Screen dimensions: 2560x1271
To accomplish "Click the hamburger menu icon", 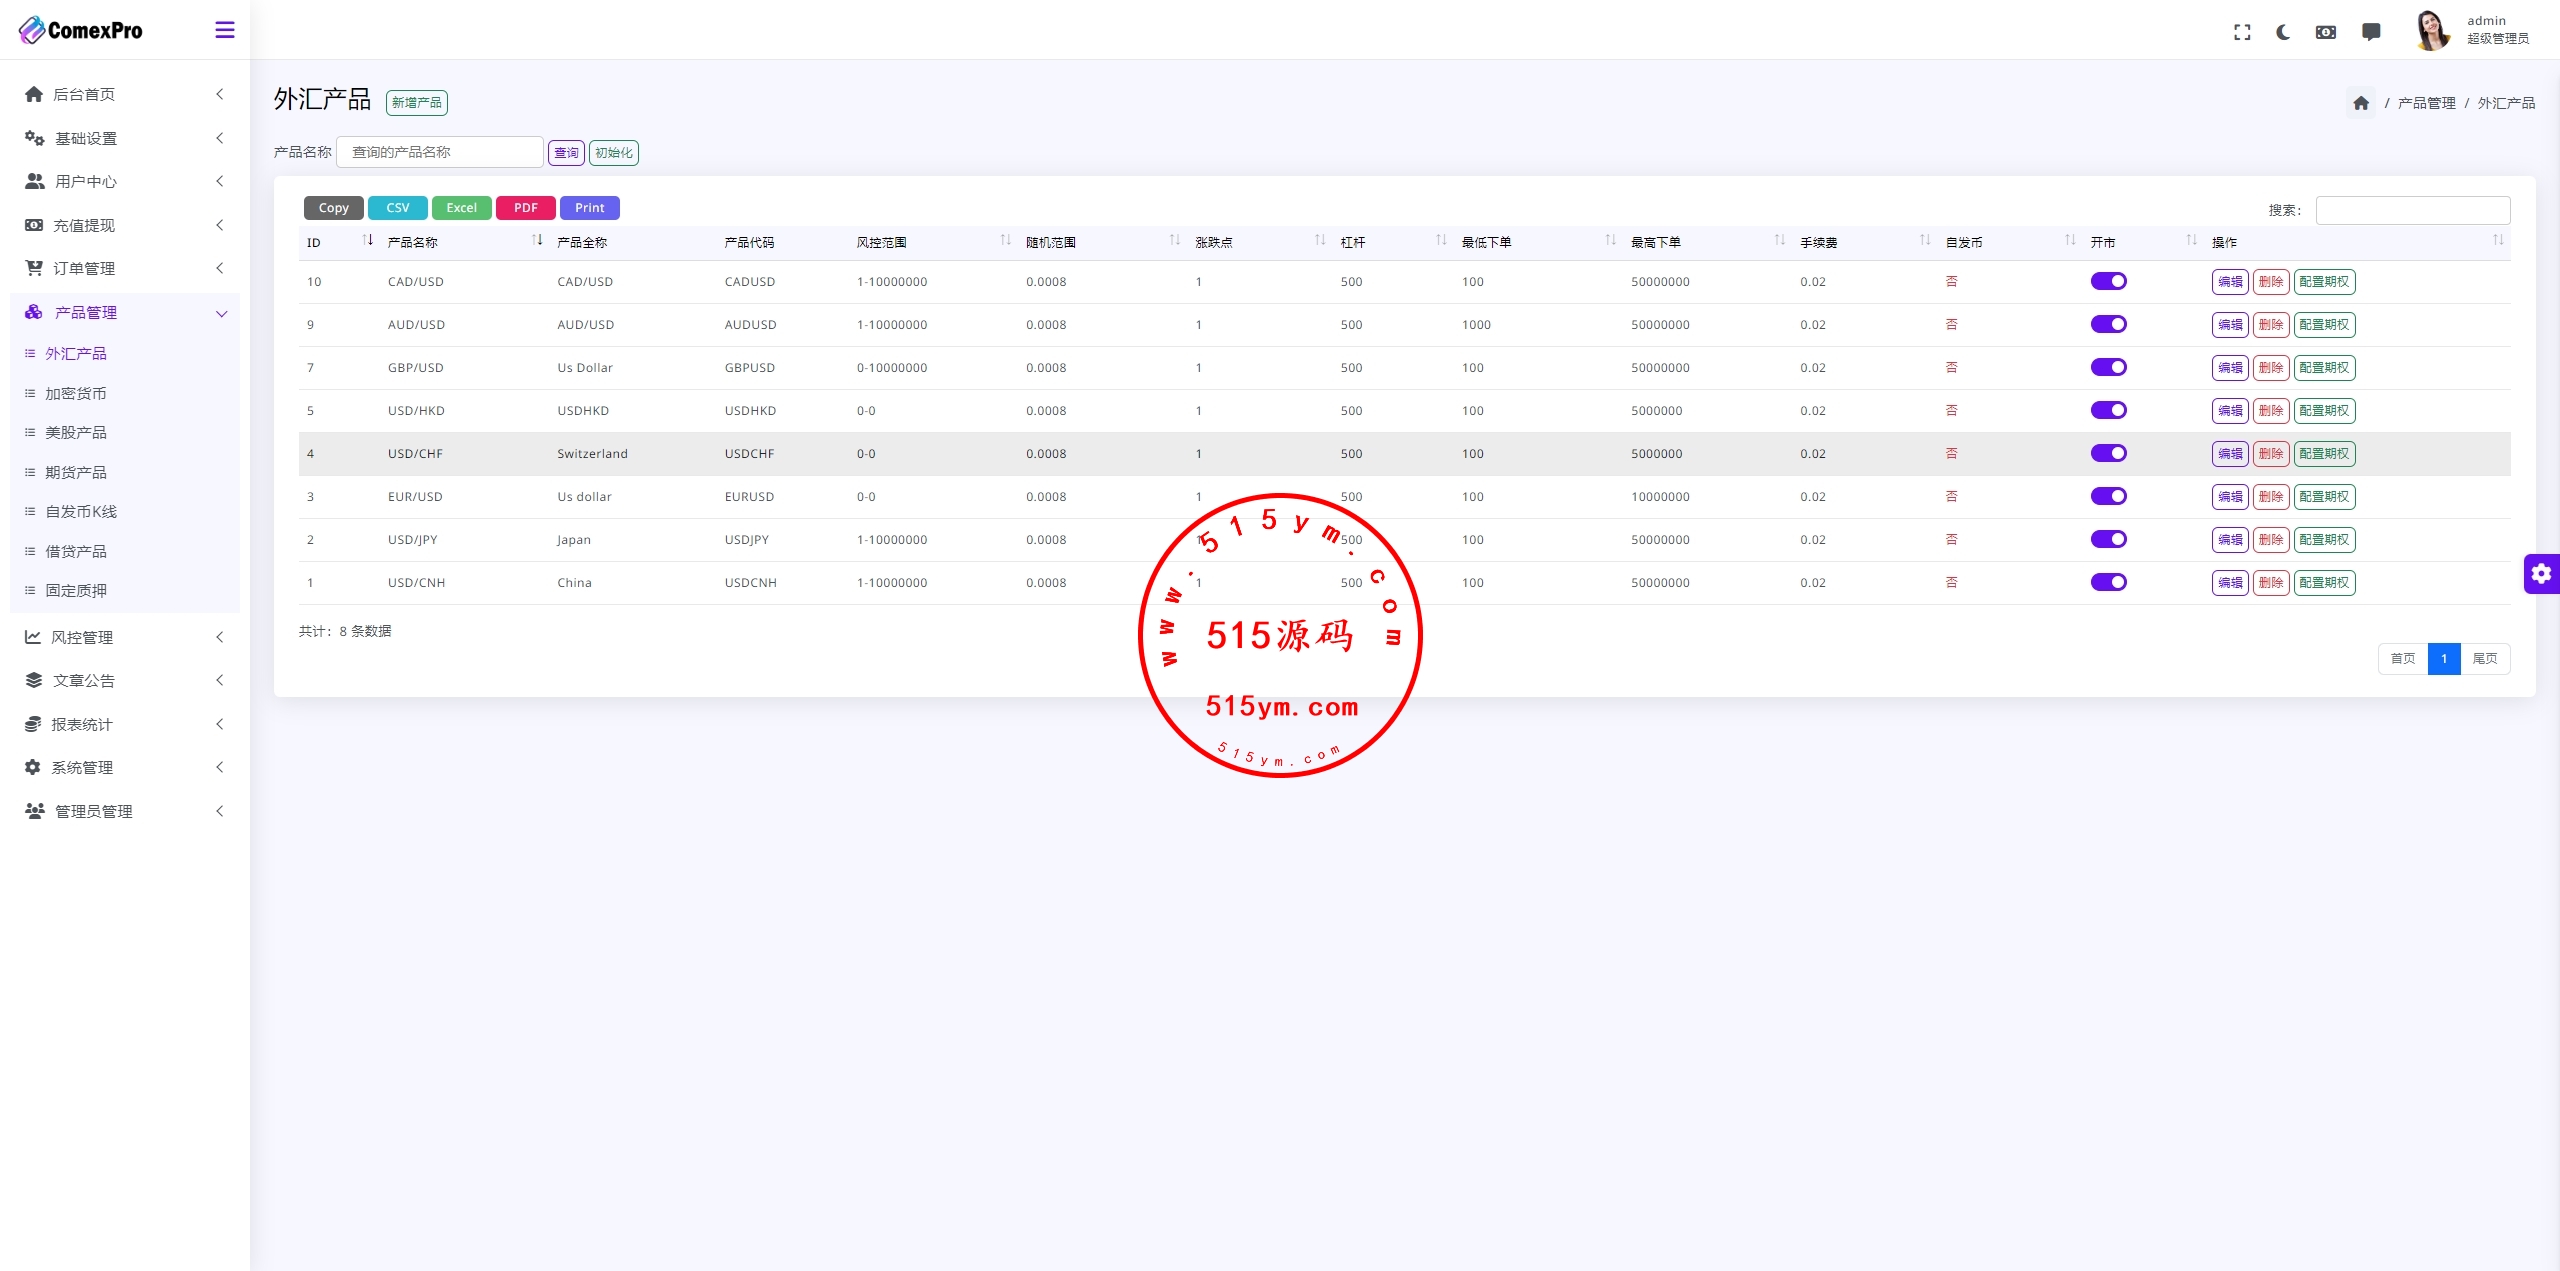I will [x=225, y=30].
